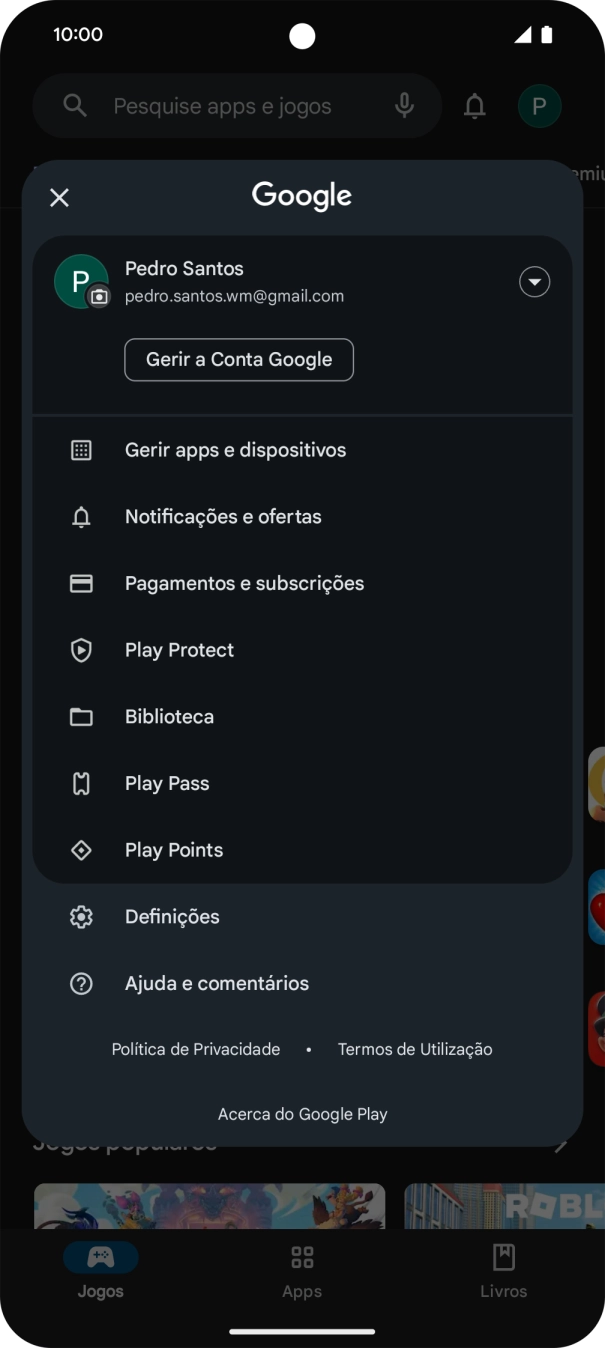
Task: Open Termos de Utilização link
Action: [414, 1049]
